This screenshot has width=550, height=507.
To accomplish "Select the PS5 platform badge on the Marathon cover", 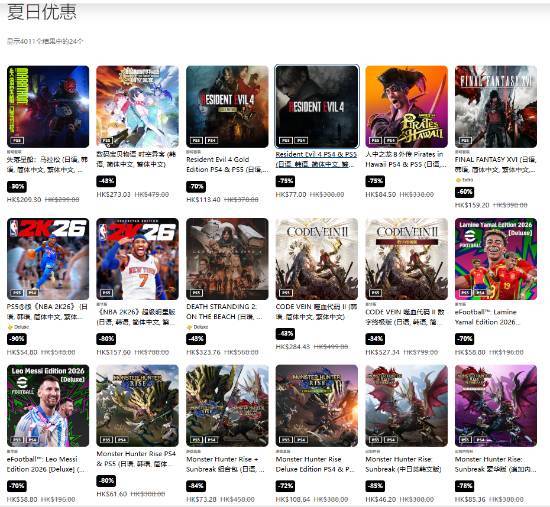I will (x=16, y=140).
